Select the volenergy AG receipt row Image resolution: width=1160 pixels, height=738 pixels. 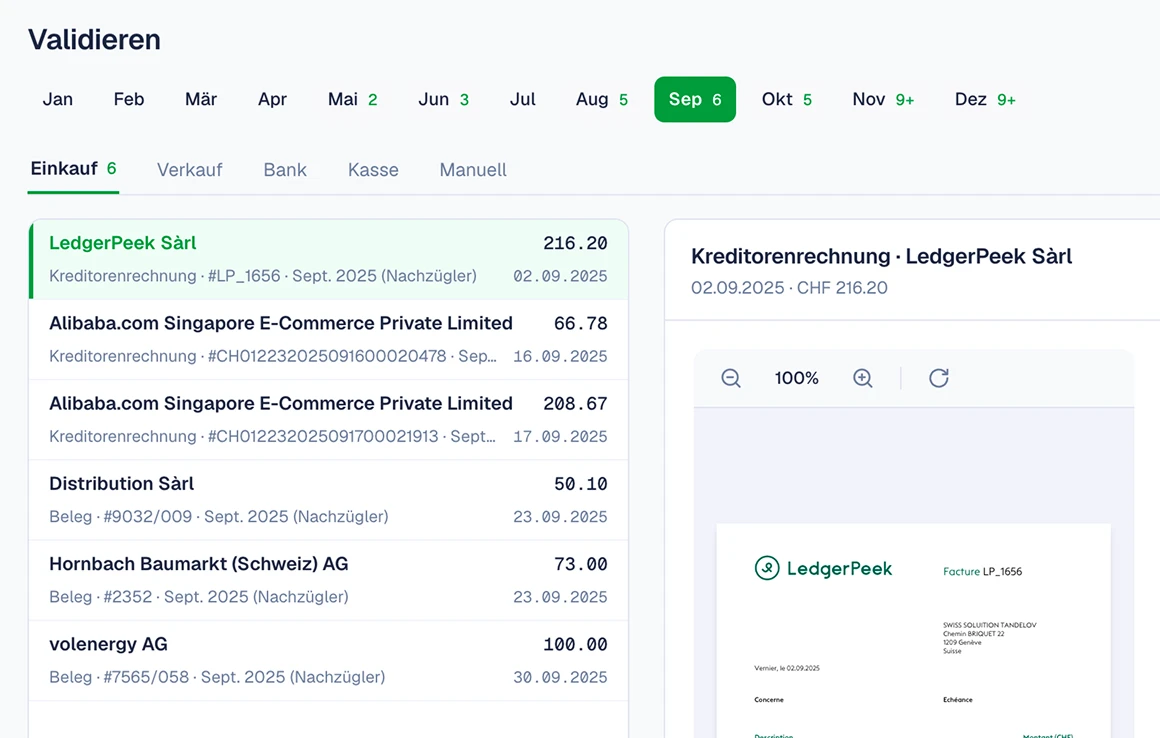click(x=328, y=660)
